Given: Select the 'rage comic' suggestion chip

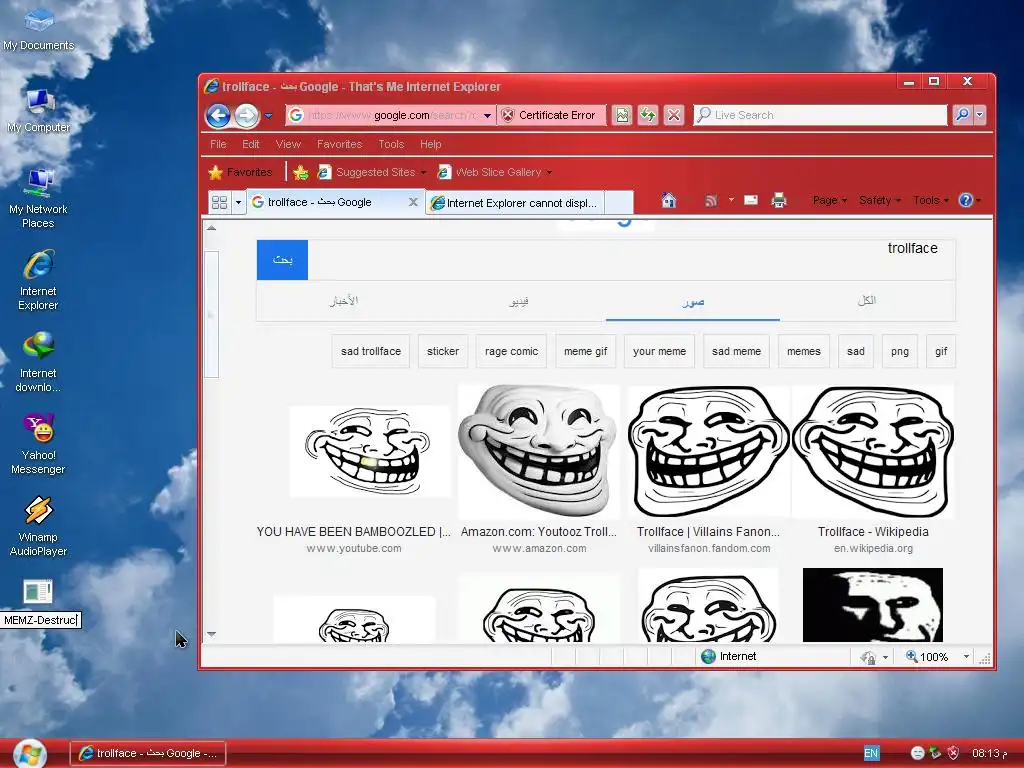Looking at the screenshot, I should click(x=511, y=351).
